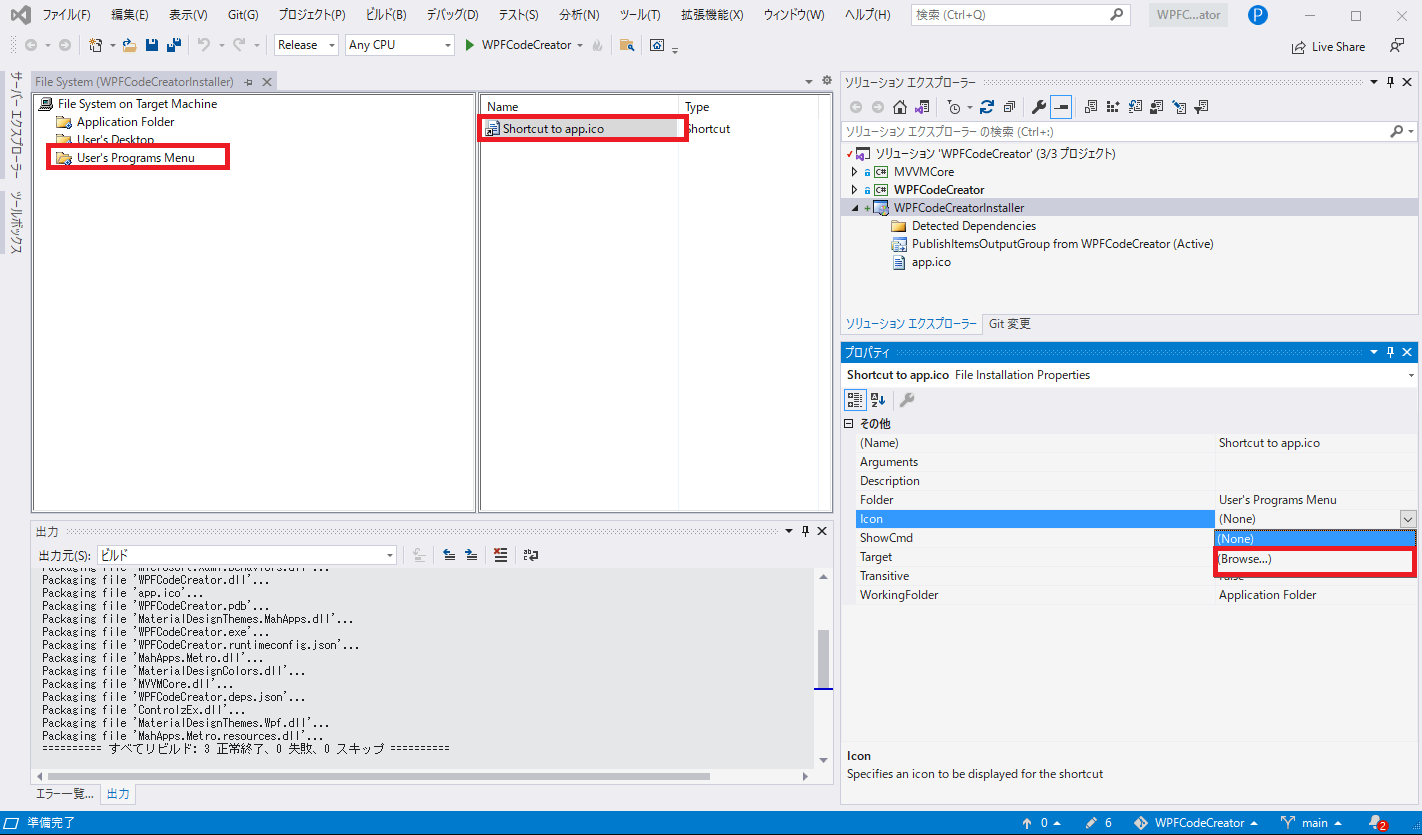
Task: Open the ファイル(F) menu
Action: pyautogui.click(x=66, y=15)
